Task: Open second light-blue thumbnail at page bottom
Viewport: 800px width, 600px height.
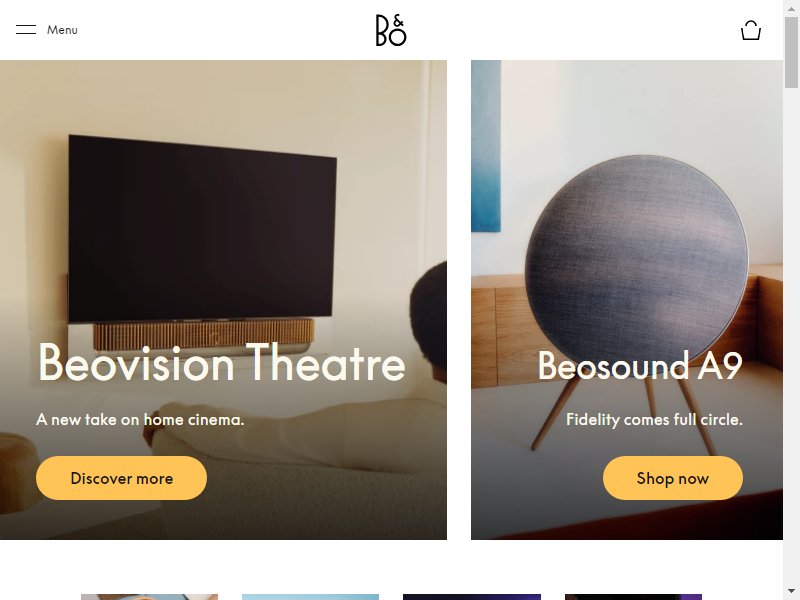Action: [310, 597]
